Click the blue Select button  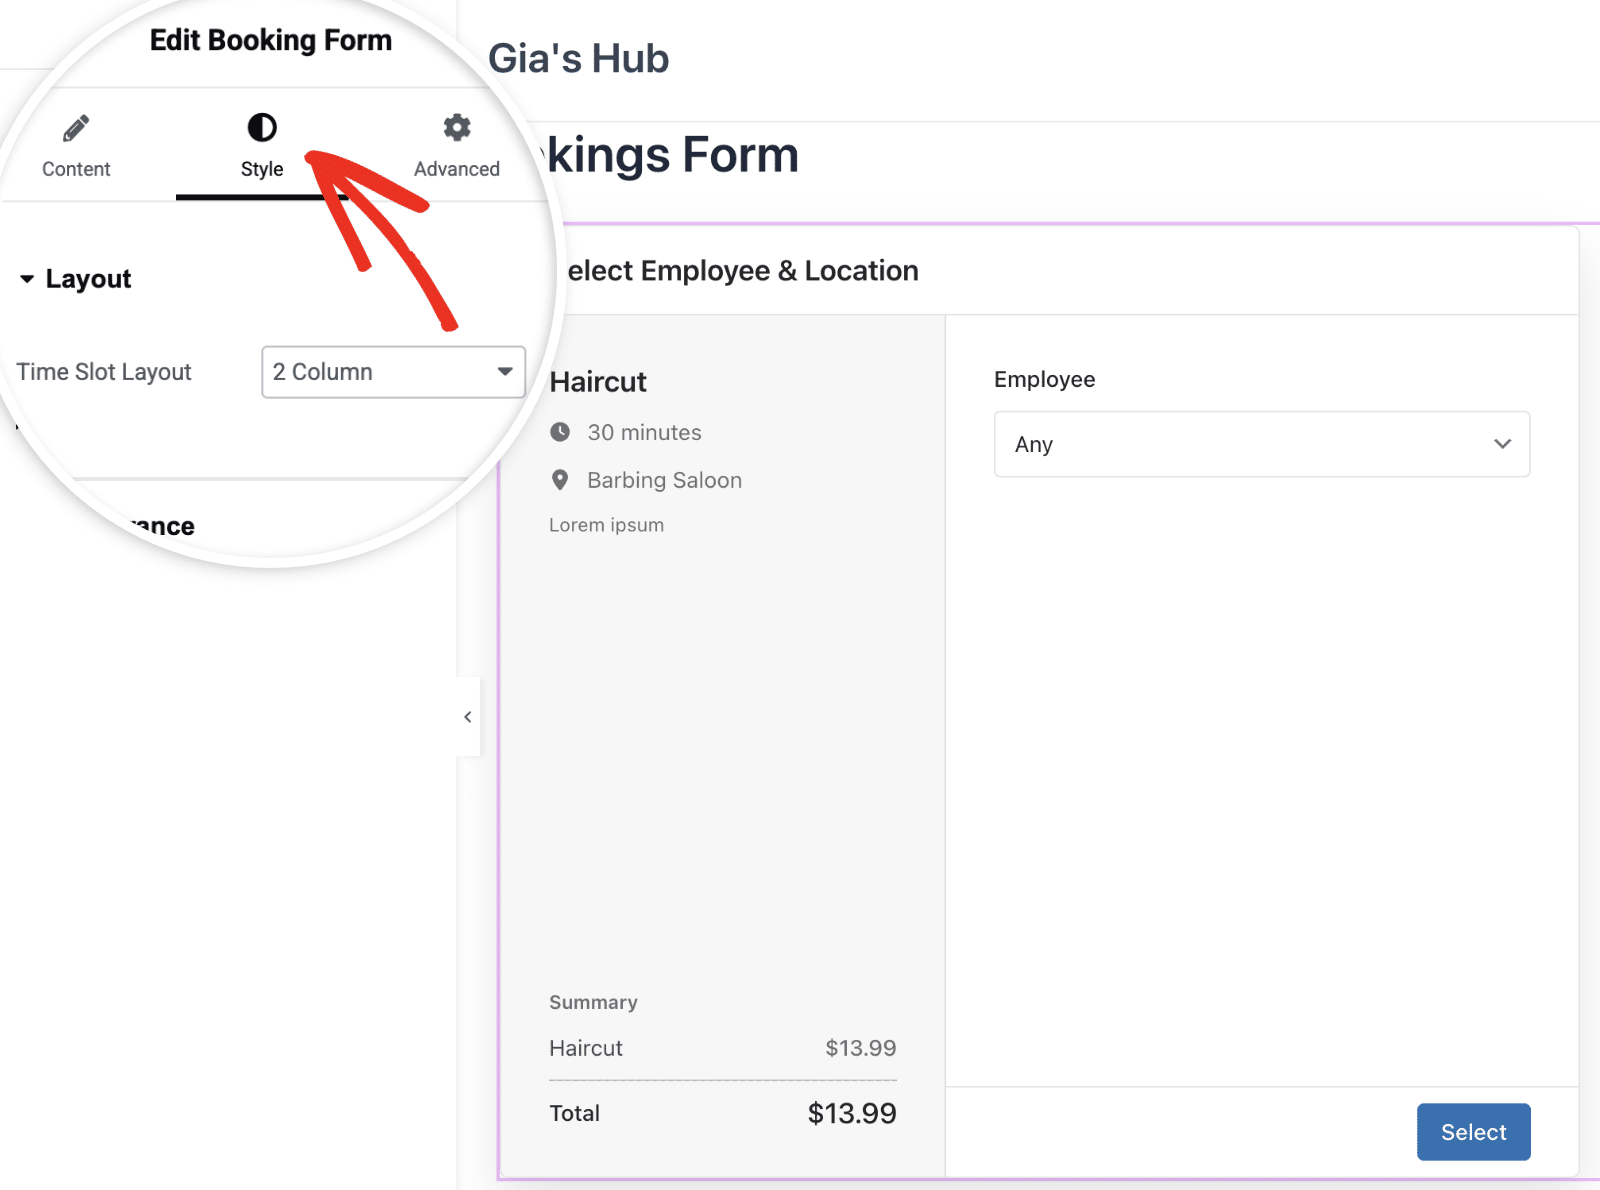pyautogui.click(x=1473, y=1132)
